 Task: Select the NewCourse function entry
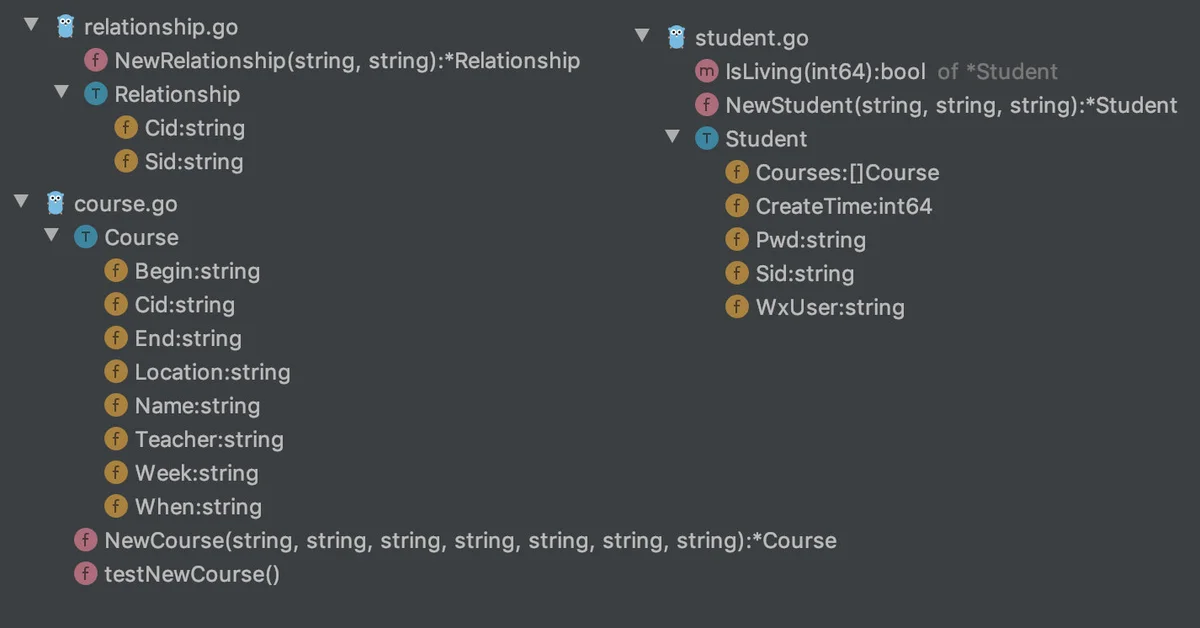tap(456, 541)
